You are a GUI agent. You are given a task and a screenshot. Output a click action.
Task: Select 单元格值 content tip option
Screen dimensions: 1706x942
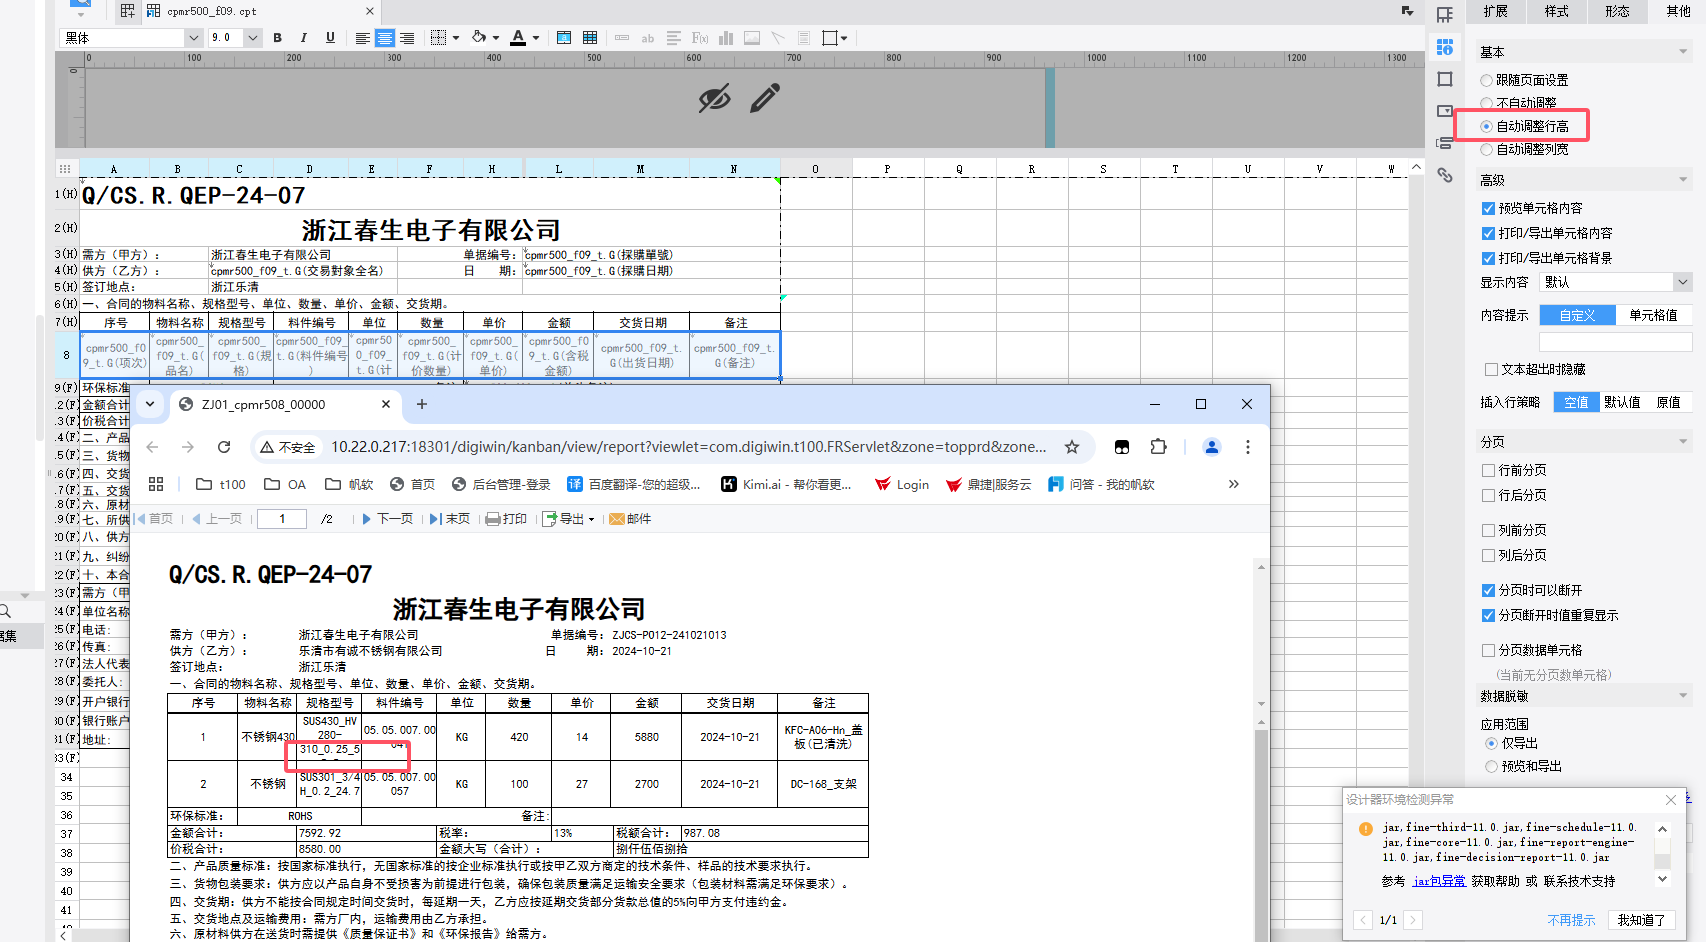pos(1654,315)
